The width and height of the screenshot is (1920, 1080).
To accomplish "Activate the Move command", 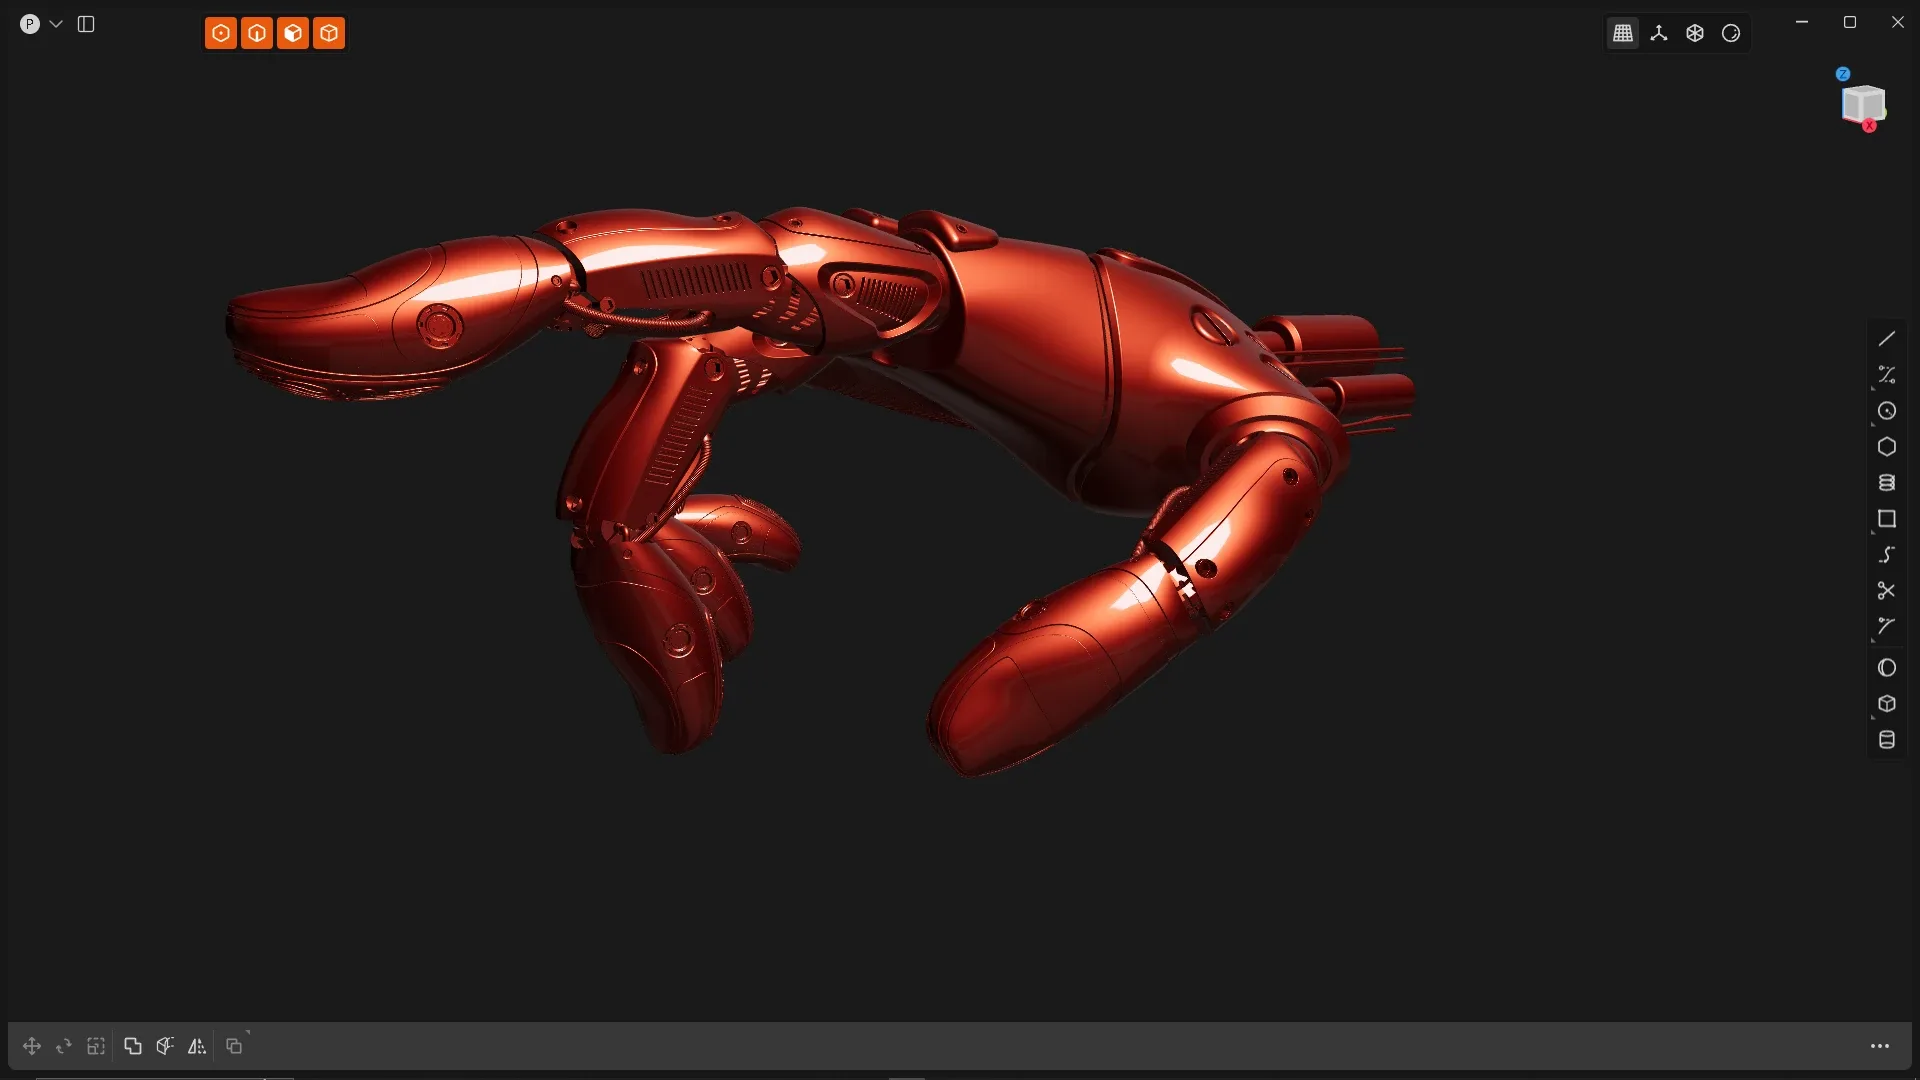I will click(x=32, y=1046).
